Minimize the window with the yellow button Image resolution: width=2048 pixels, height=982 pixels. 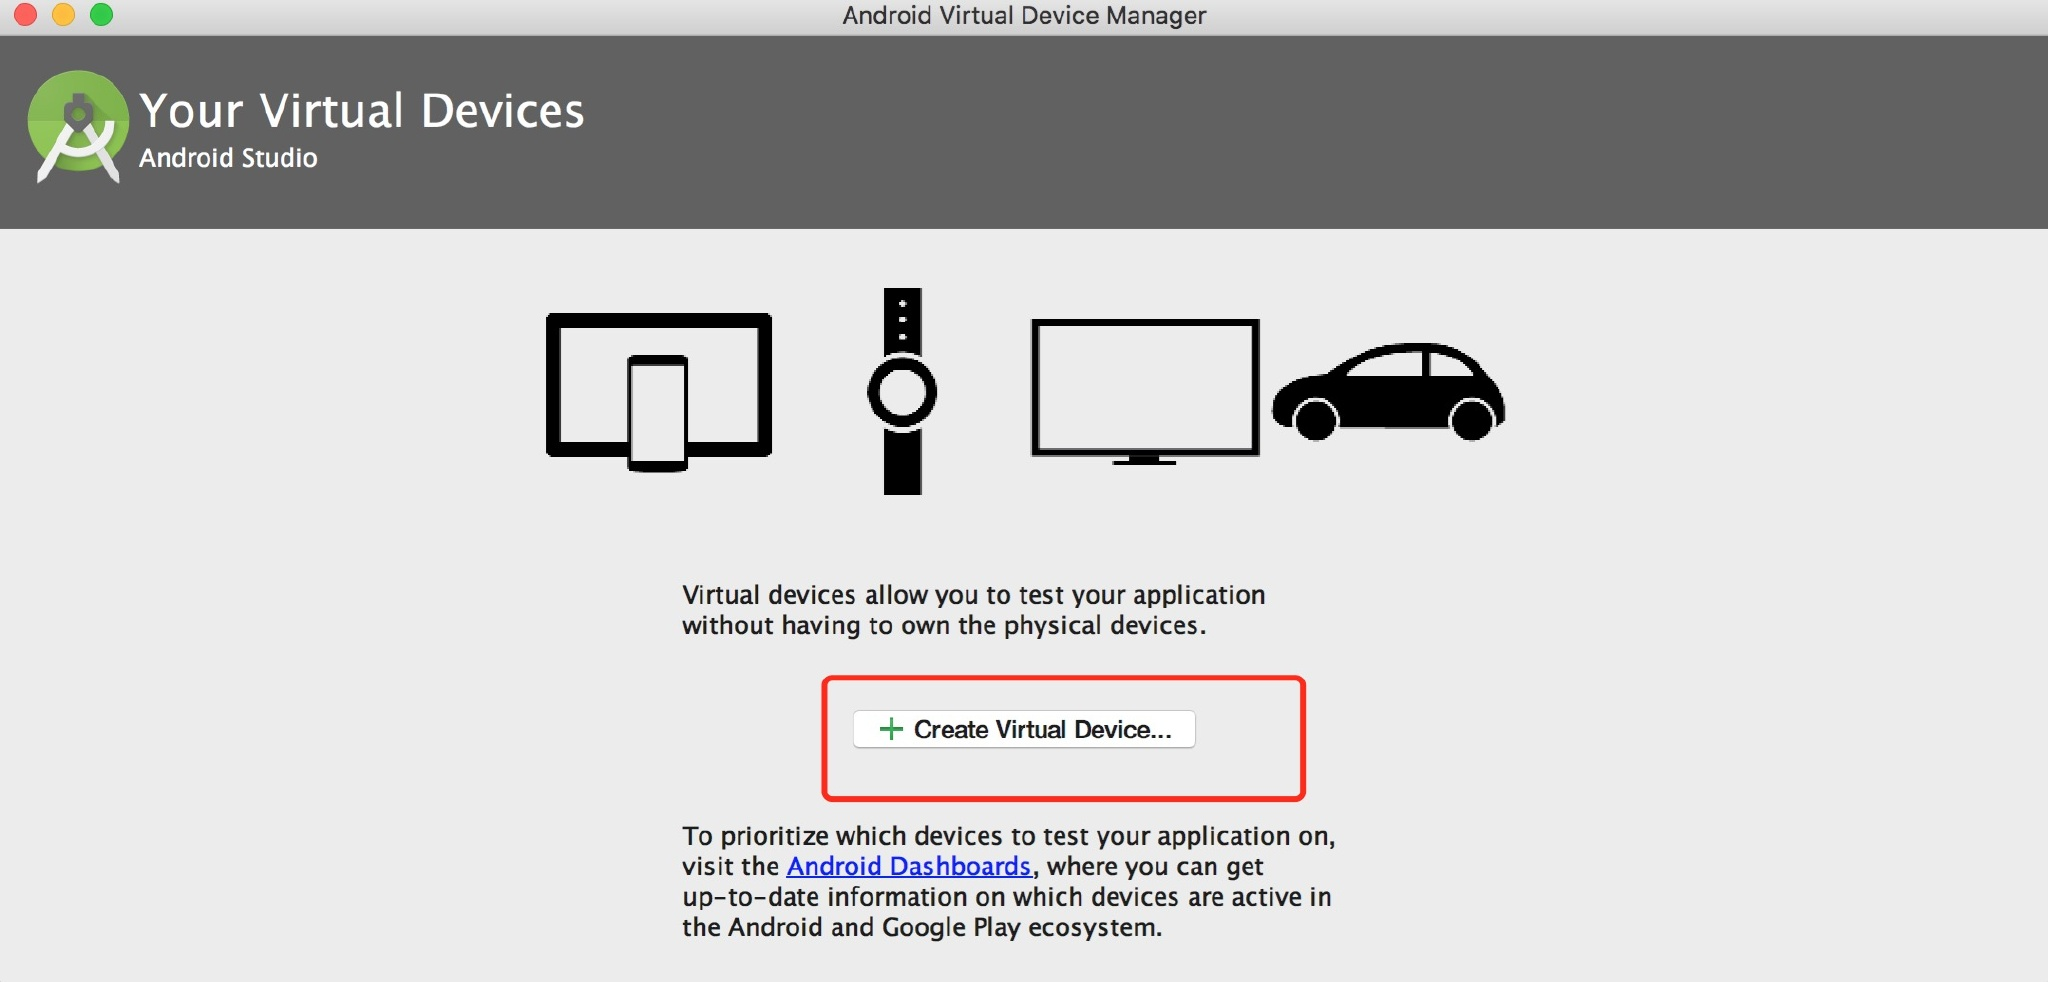(x=63, y=15)
